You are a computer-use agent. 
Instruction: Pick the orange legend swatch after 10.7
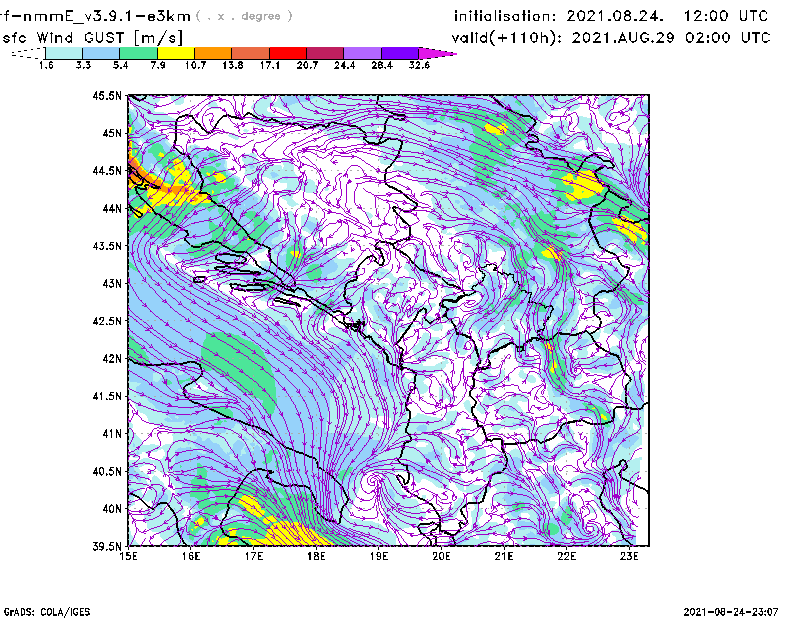213,53
